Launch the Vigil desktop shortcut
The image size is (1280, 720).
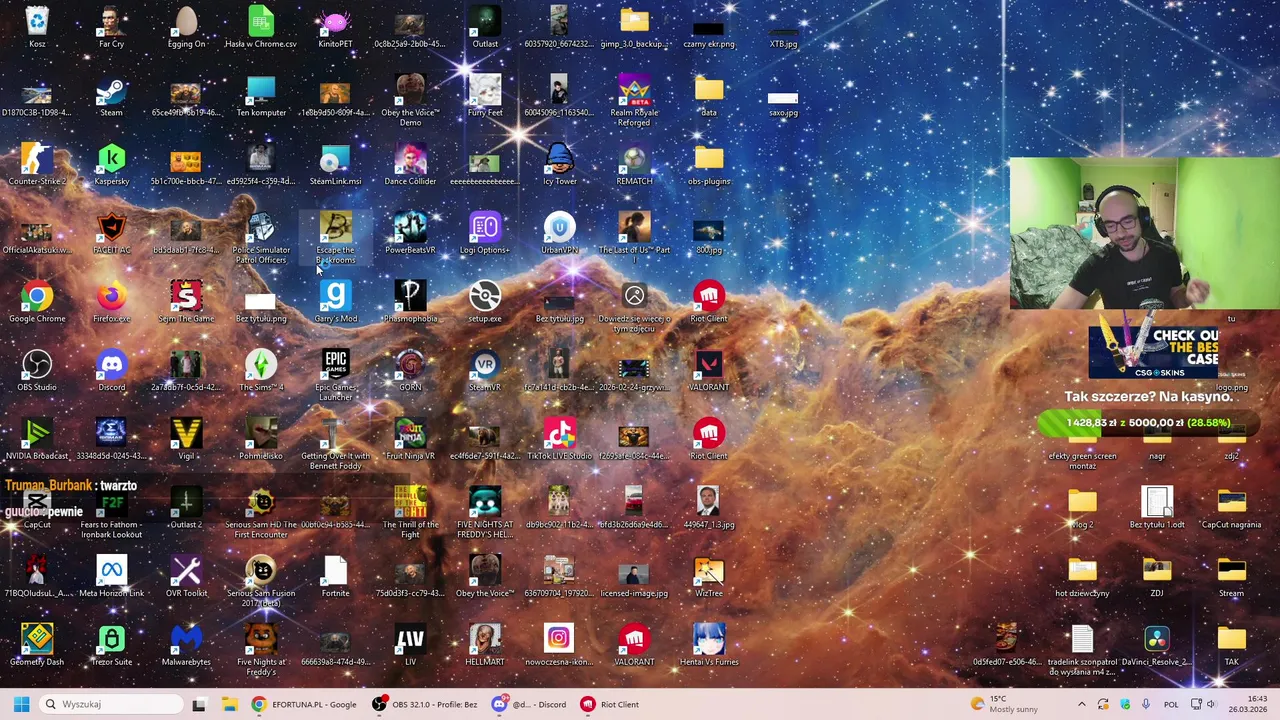[186, 440]
